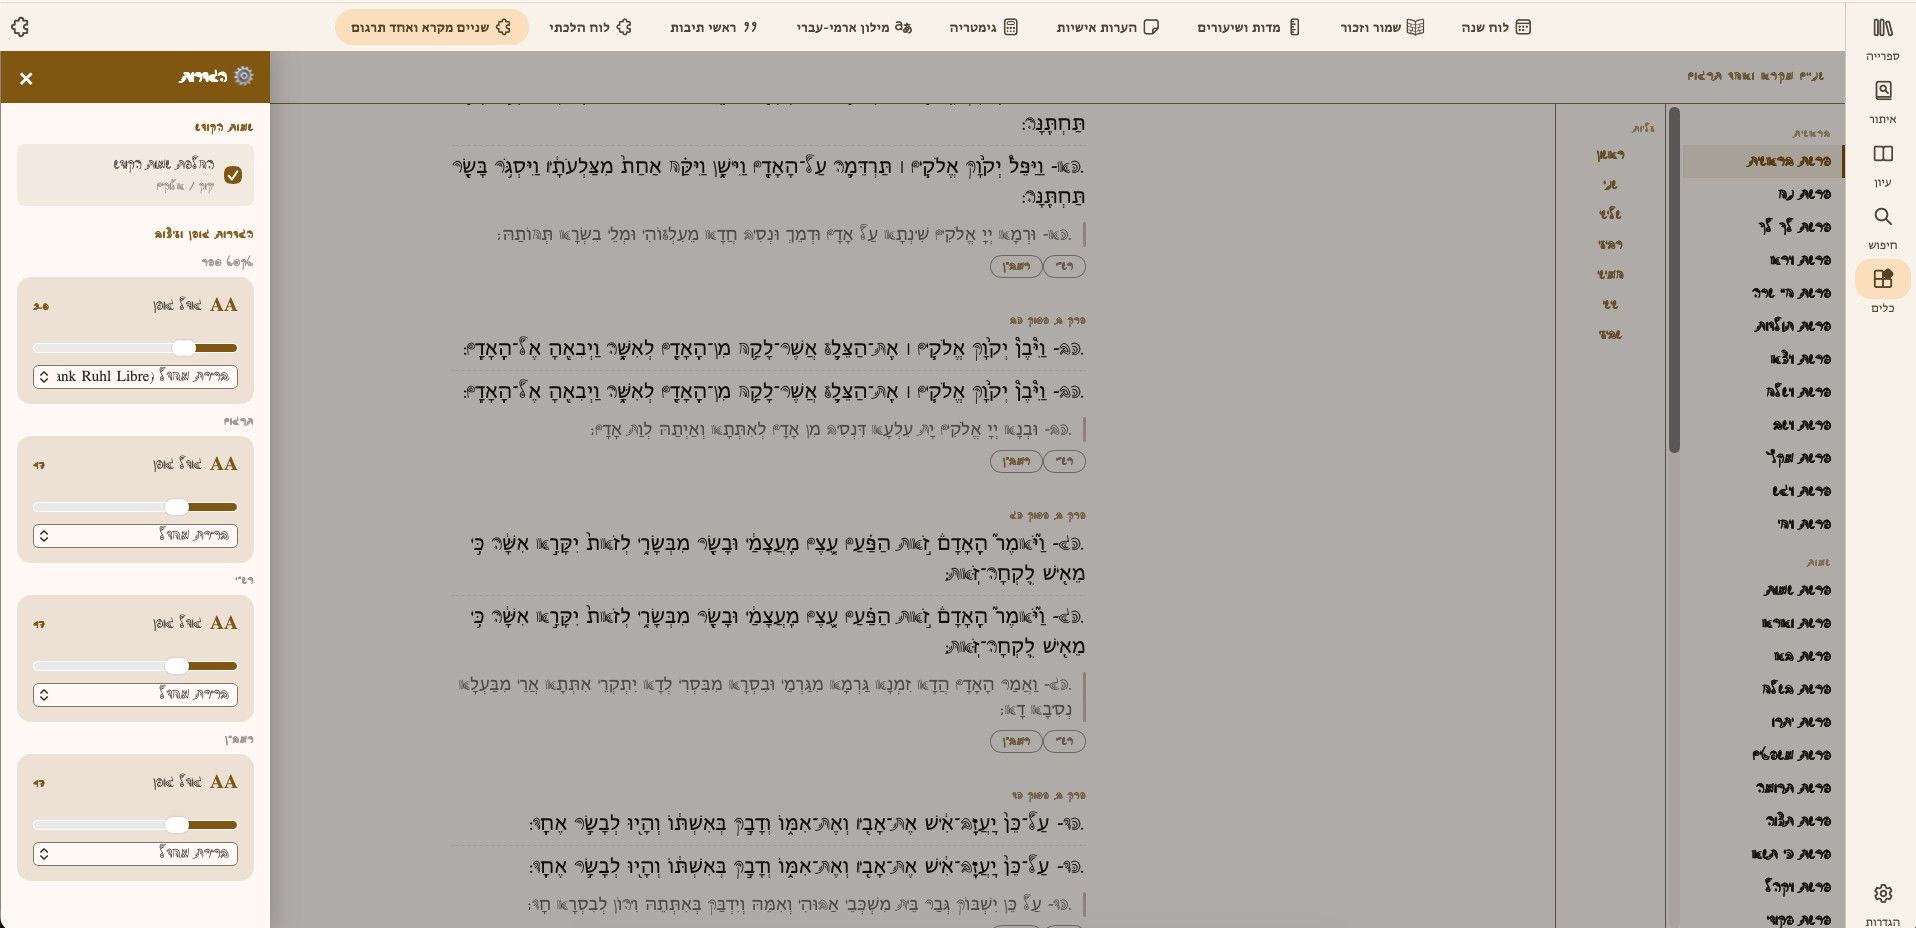Screen dimensions: 1916x928
Task: Click the רמב"ן button under verse 23
Action: click(1016, 742)
